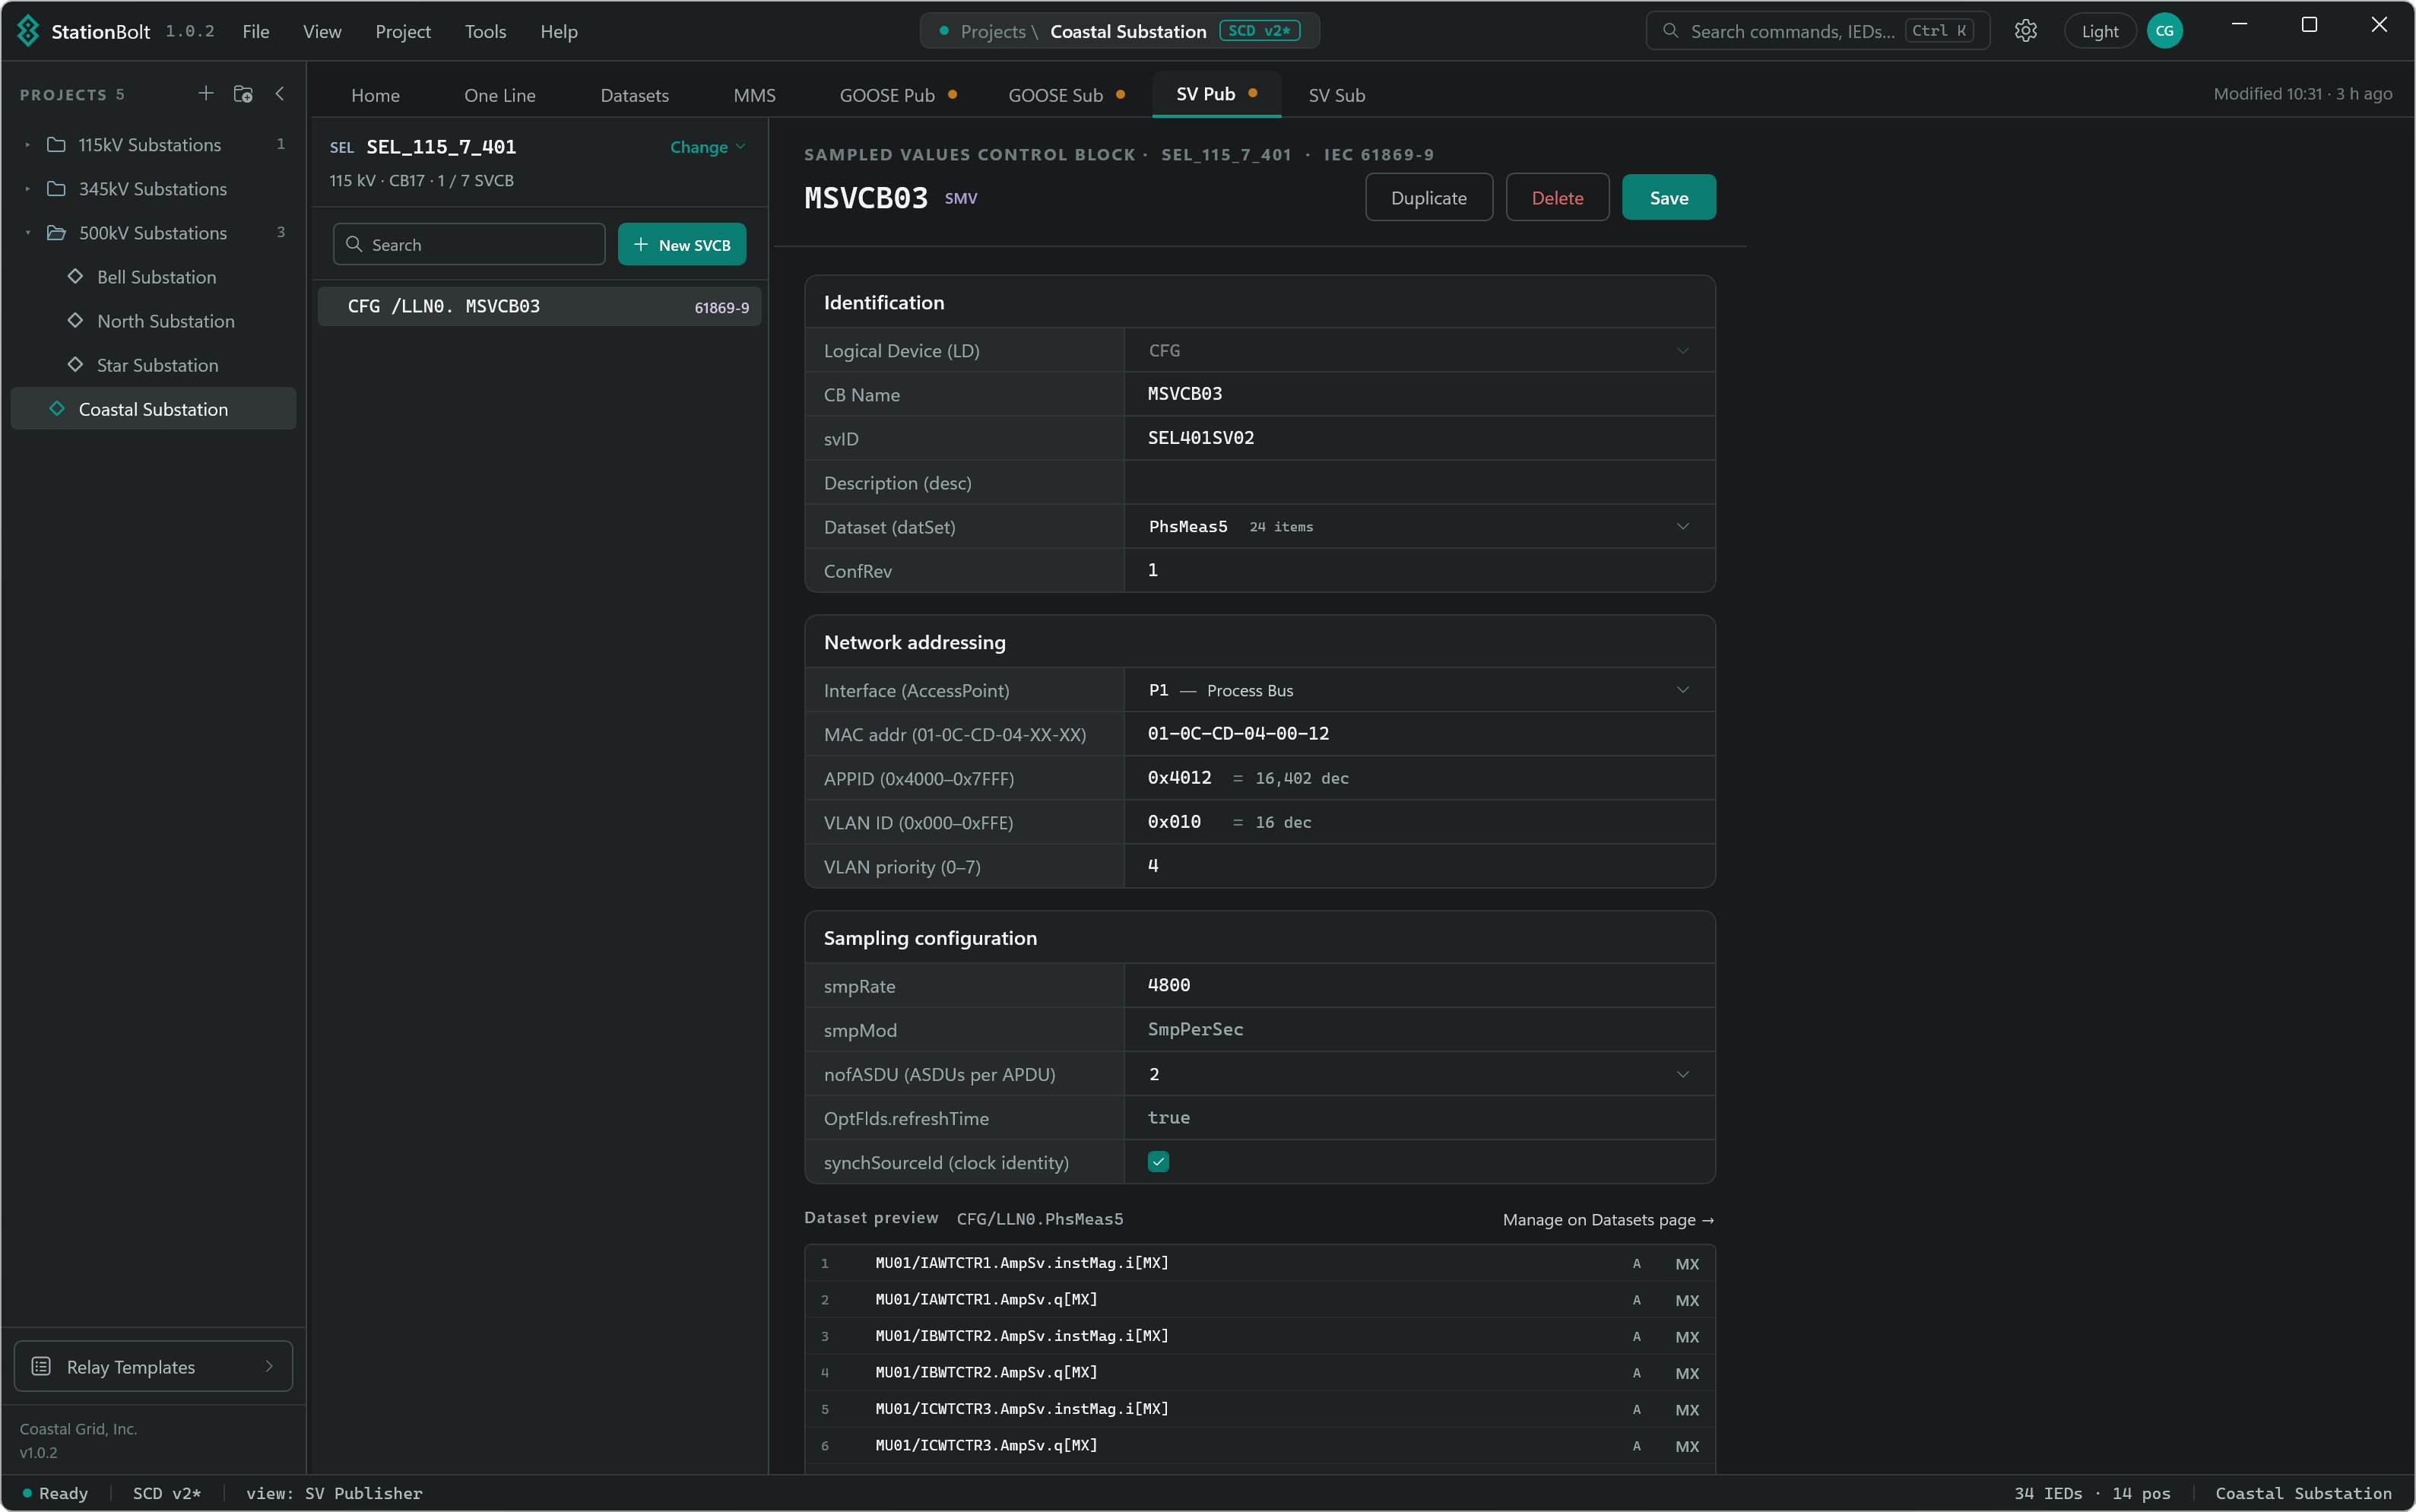Click the Relay Templates list icon
Image resolution: width=2416 pixels, height=1512 pixels.
pos(41,1366)
